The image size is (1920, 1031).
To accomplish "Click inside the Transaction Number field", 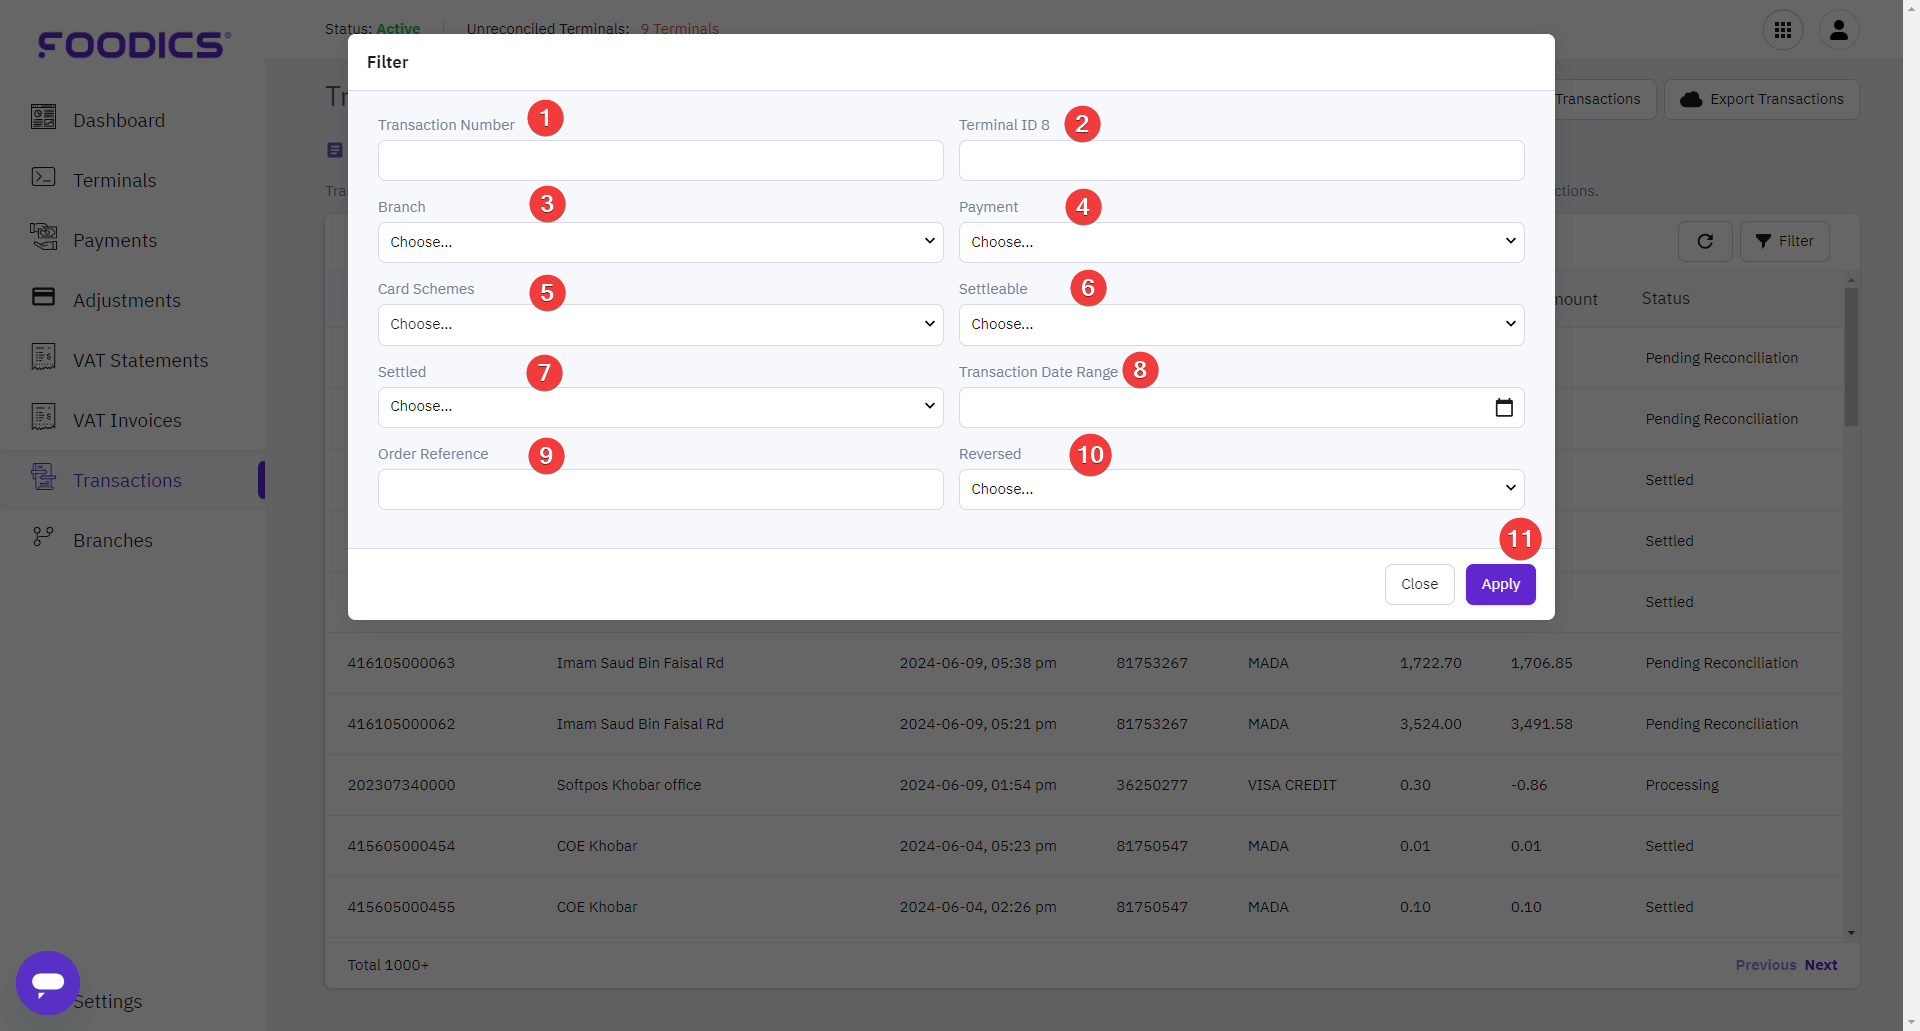I will 660,160.
